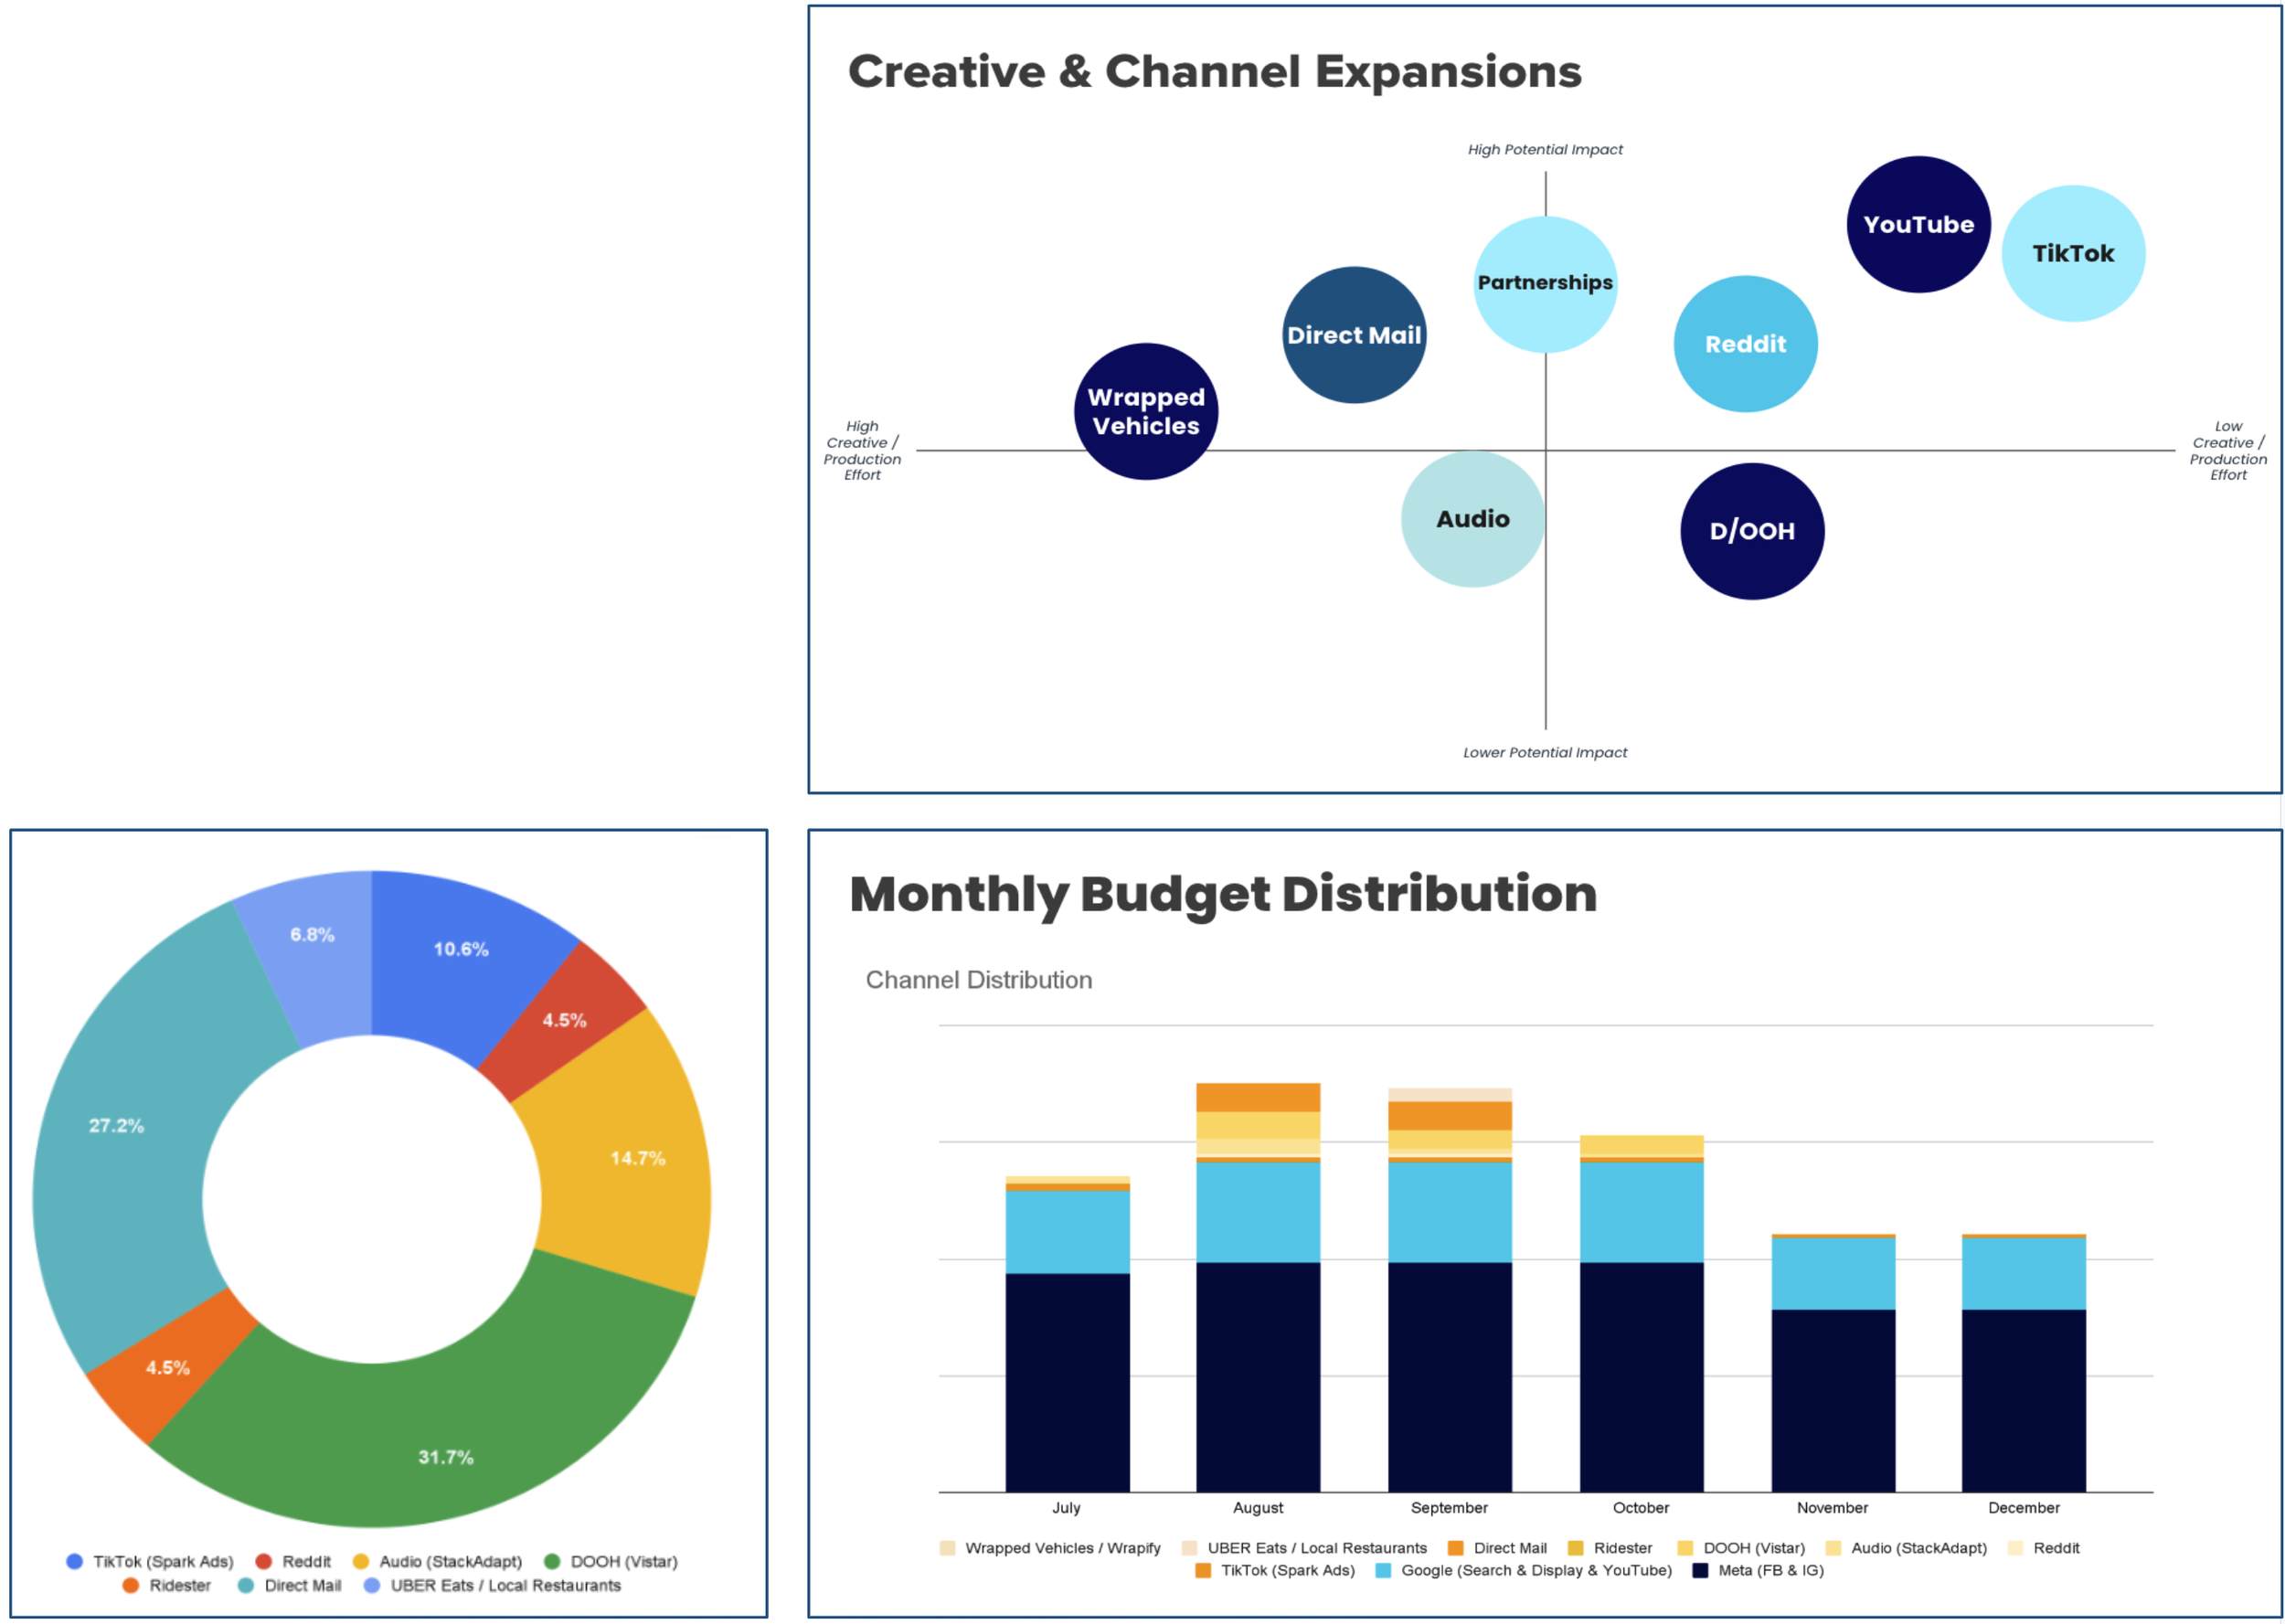Click the D/OOH circle
2285x1624 pixels.
coord(1751,530)
